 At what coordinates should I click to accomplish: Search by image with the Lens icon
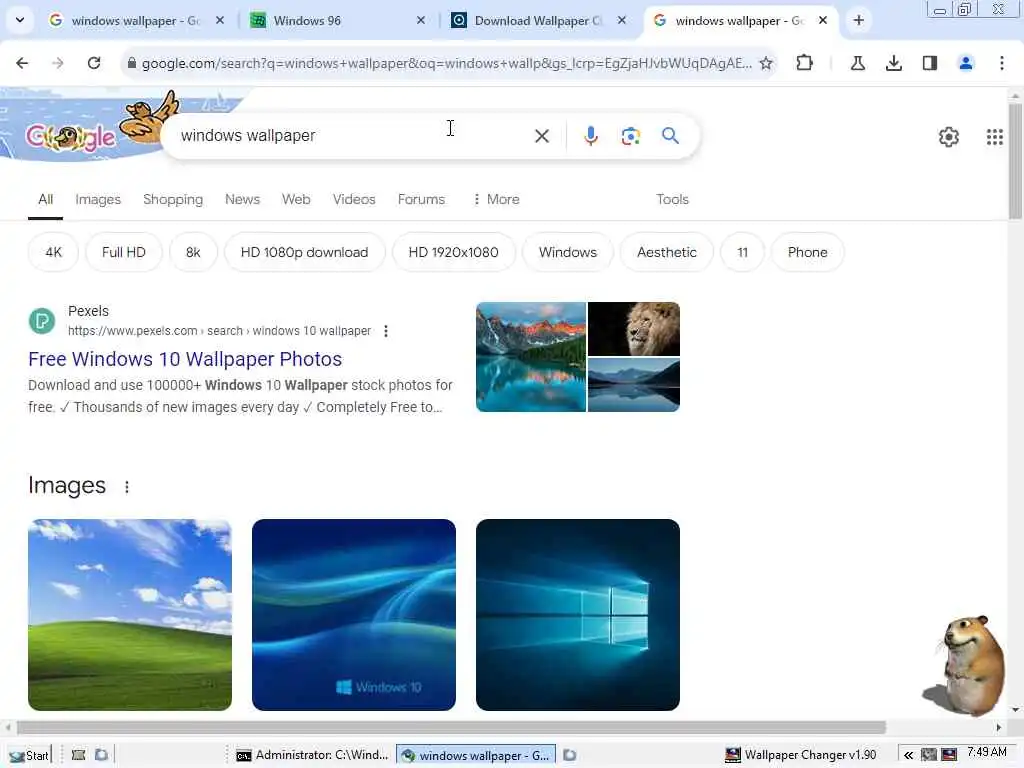pyautogui.click(x=630, y=136)
